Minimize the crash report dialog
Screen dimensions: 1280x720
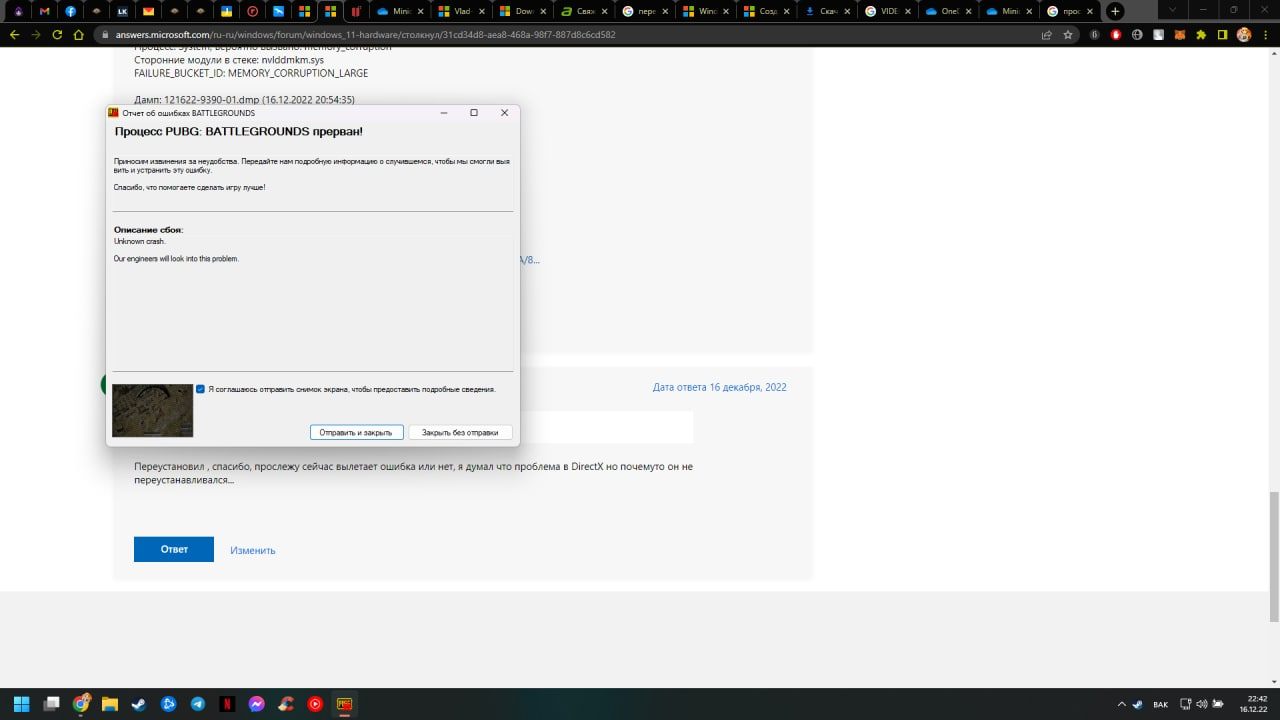coord(444,112)
